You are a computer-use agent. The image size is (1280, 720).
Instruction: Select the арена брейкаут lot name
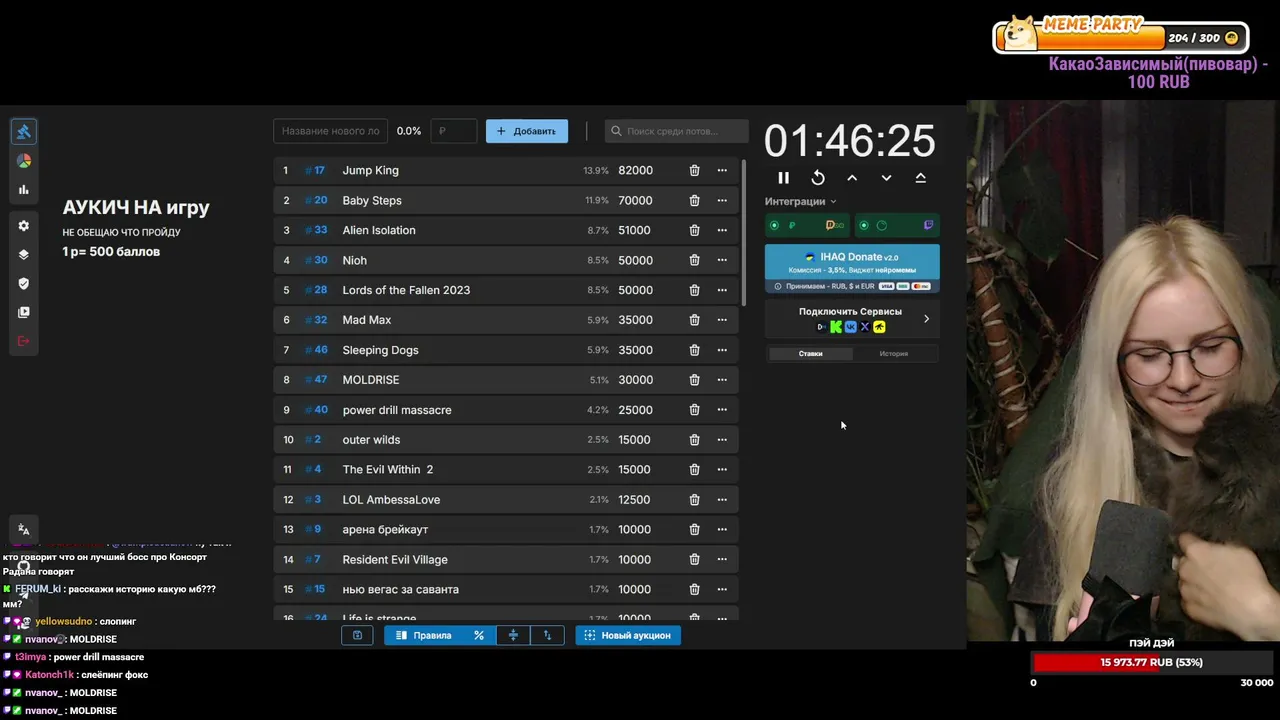point(385,530)
